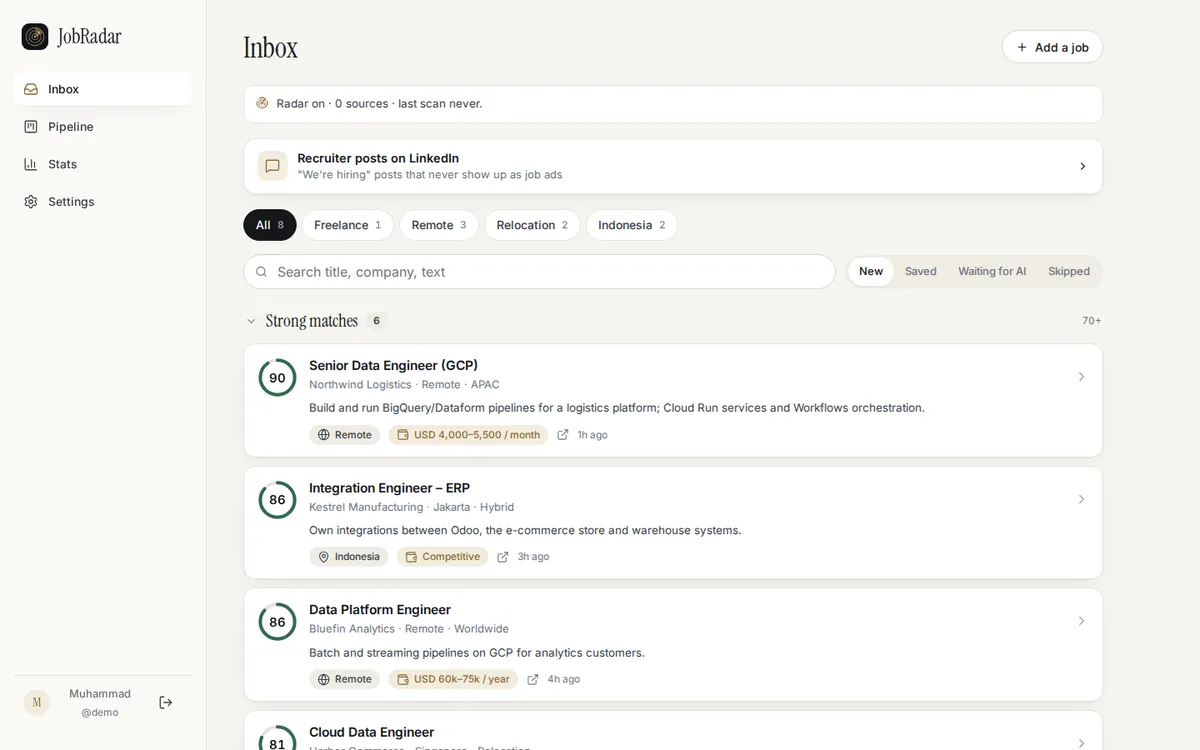Click the radar status icon
Viewport: 1200px width, 750px height.
click(x=262, y=103)
